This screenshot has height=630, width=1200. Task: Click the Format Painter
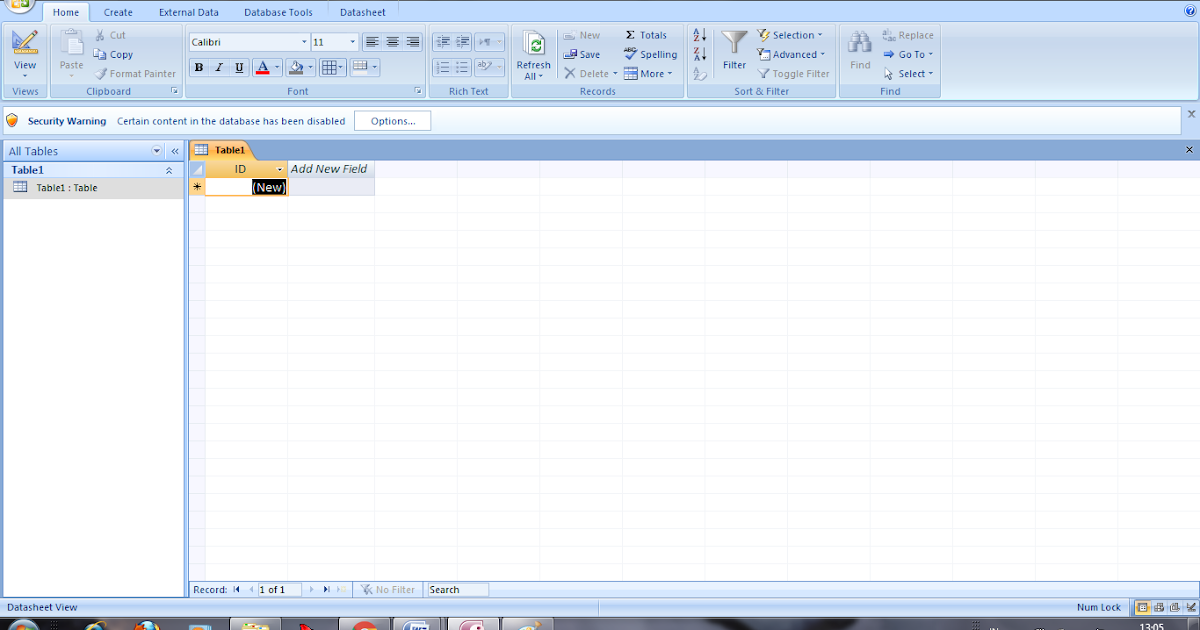135,73
